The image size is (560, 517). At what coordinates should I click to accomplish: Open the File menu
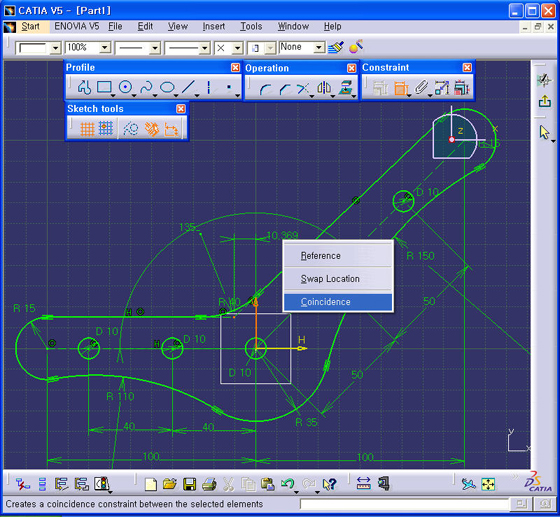pyautogui.click(x=115, y=26)
